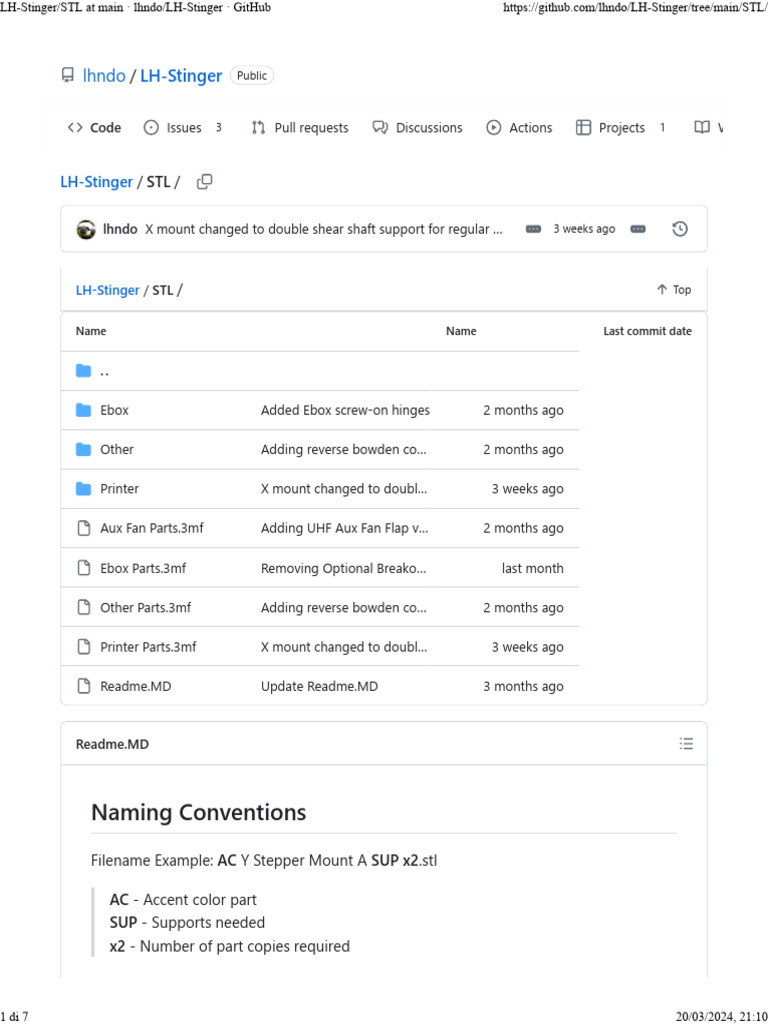Expand the commit message ellipsis button
Screen dimensions: 768x1024
point(533,229)
